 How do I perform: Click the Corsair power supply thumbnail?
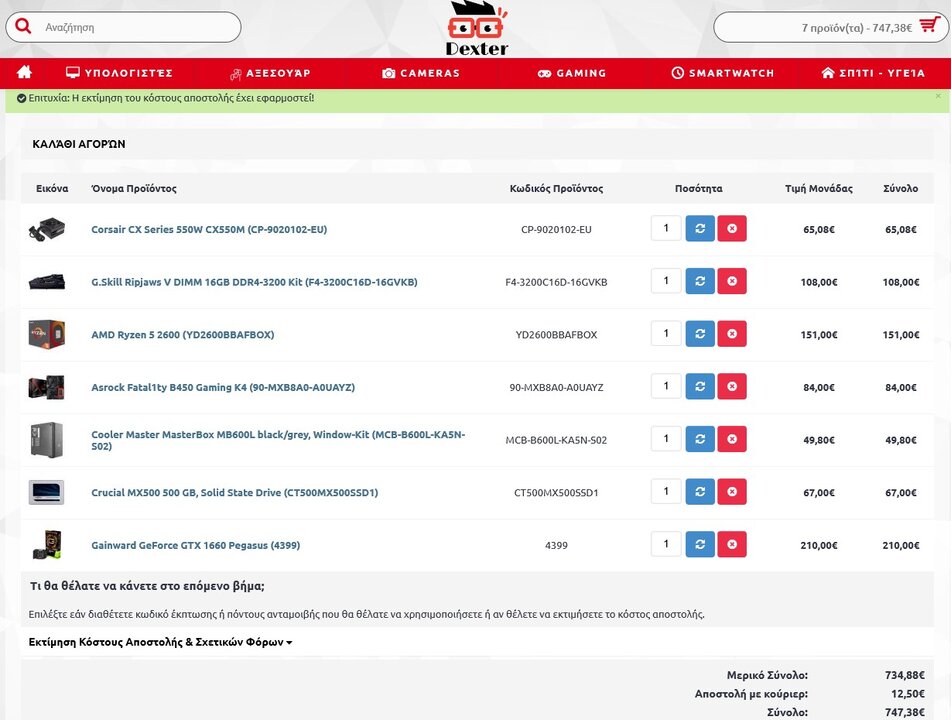coord(47,229)
